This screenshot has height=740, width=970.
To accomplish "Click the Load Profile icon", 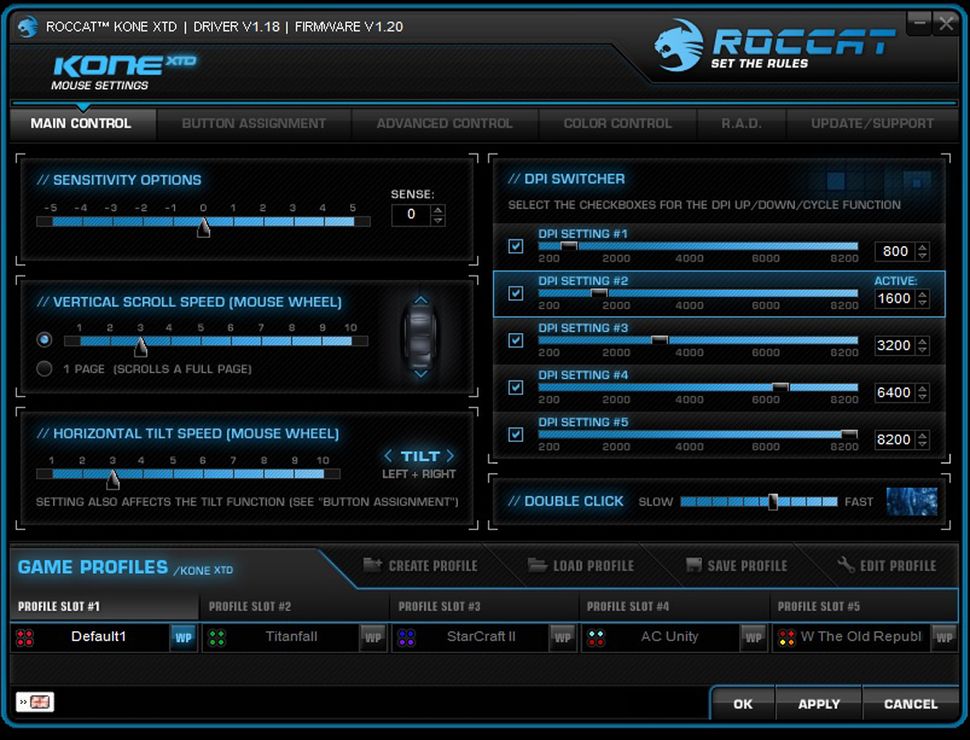I will pyautogui.click(x=540, y=565).
